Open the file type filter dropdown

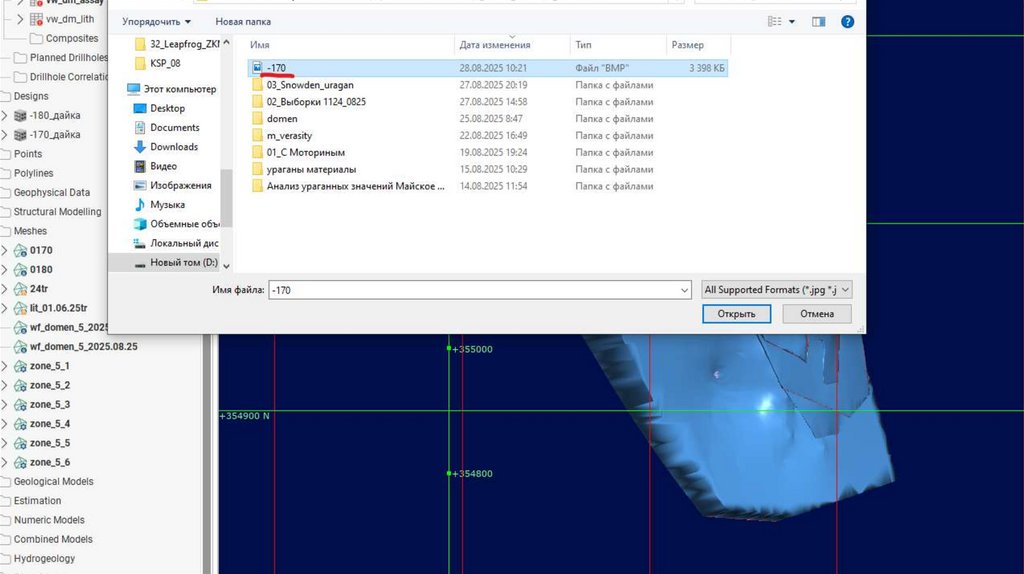click(x=777, y=290)
